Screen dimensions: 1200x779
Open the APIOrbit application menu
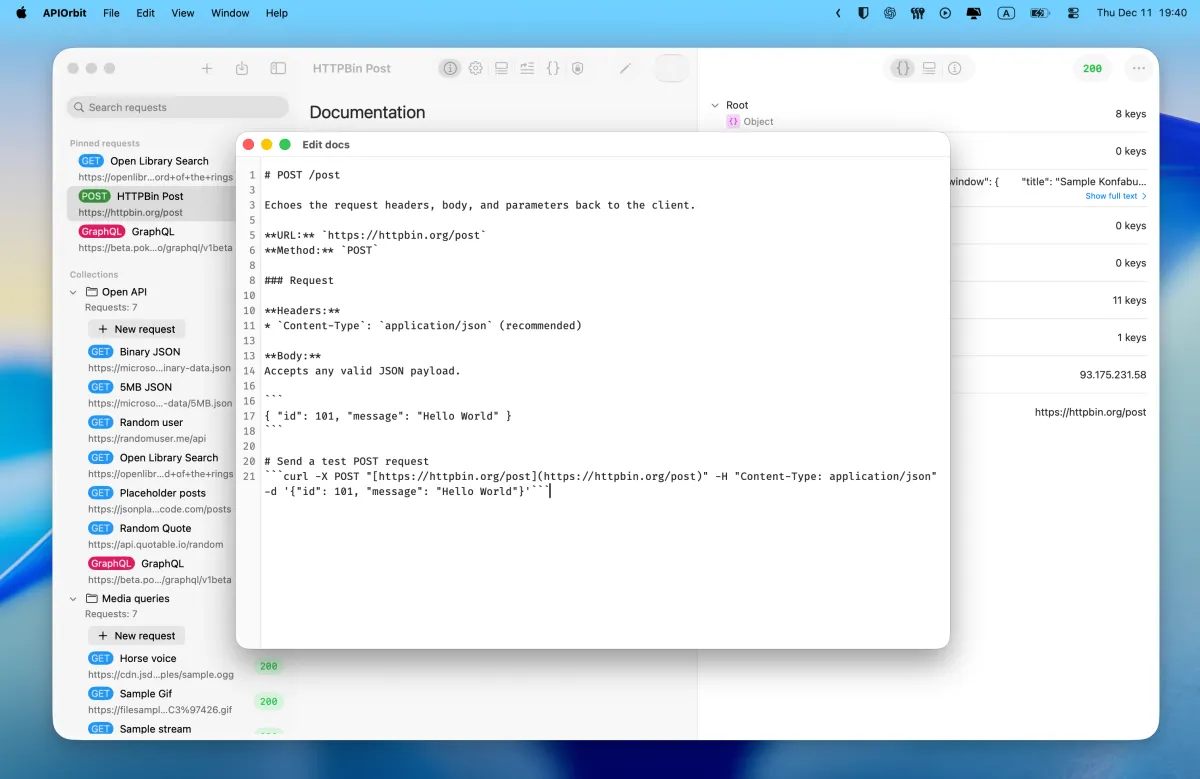pyautogui.click(x=63, y=13)
